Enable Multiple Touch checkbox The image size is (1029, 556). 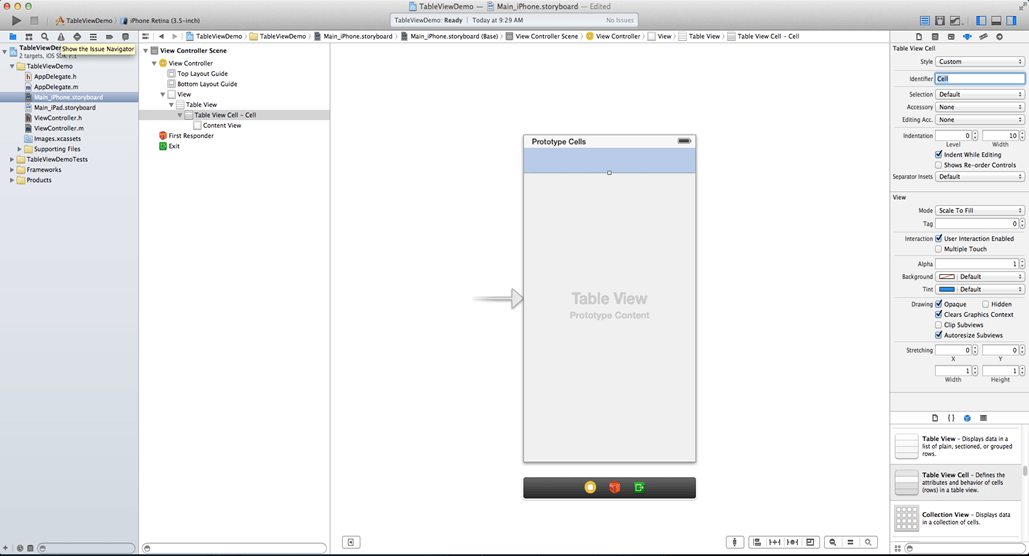pos(938,249)
